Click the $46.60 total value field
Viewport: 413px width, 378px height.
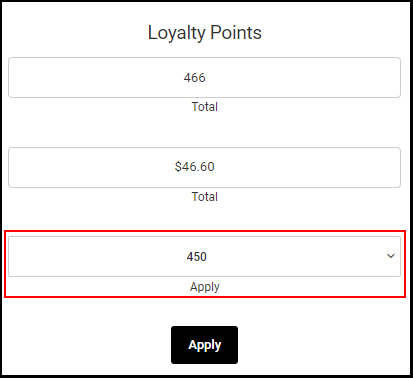click(204, 167)
